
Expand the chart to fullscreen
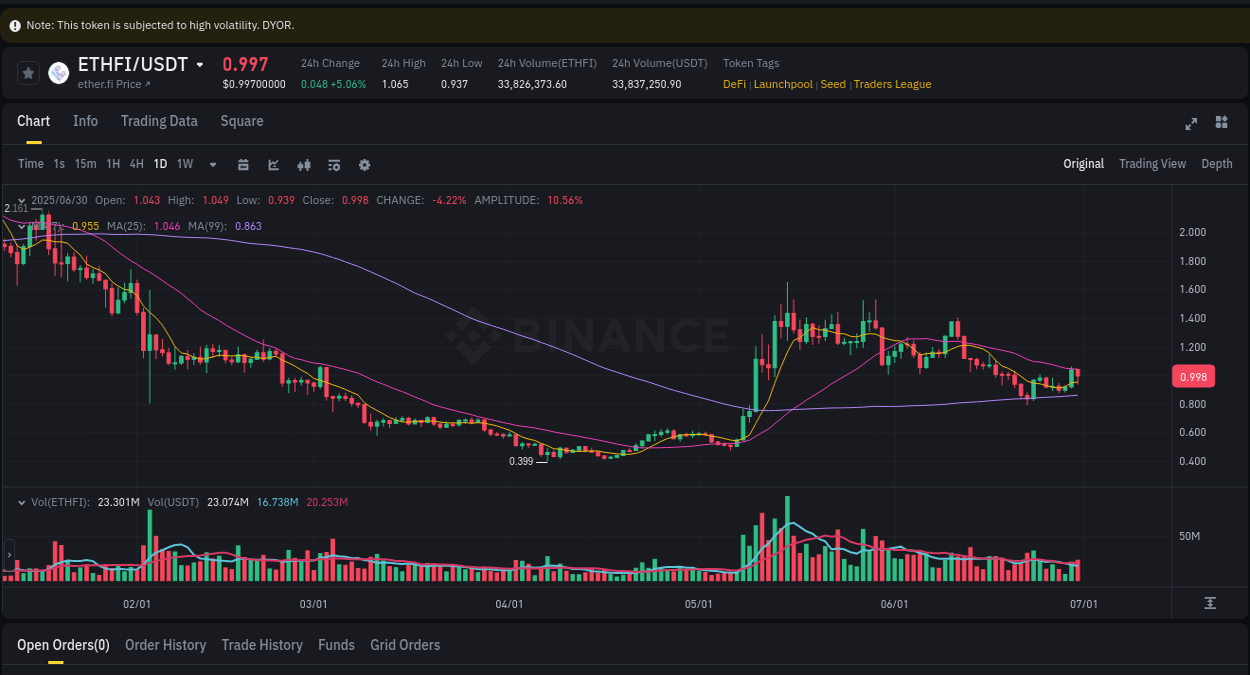coord(1191,124)
